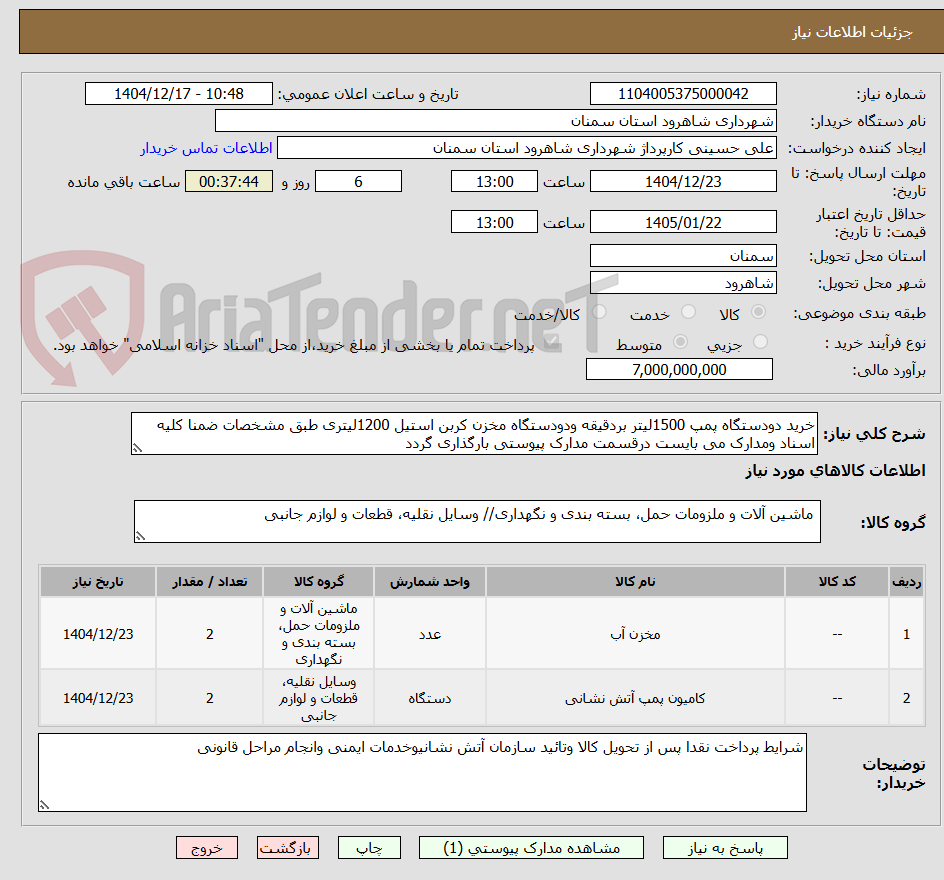The width and height of the screenshot is (944, 880).
Task: Toggle the Islamic treasury payment checkbox
Action: [550, 343]
